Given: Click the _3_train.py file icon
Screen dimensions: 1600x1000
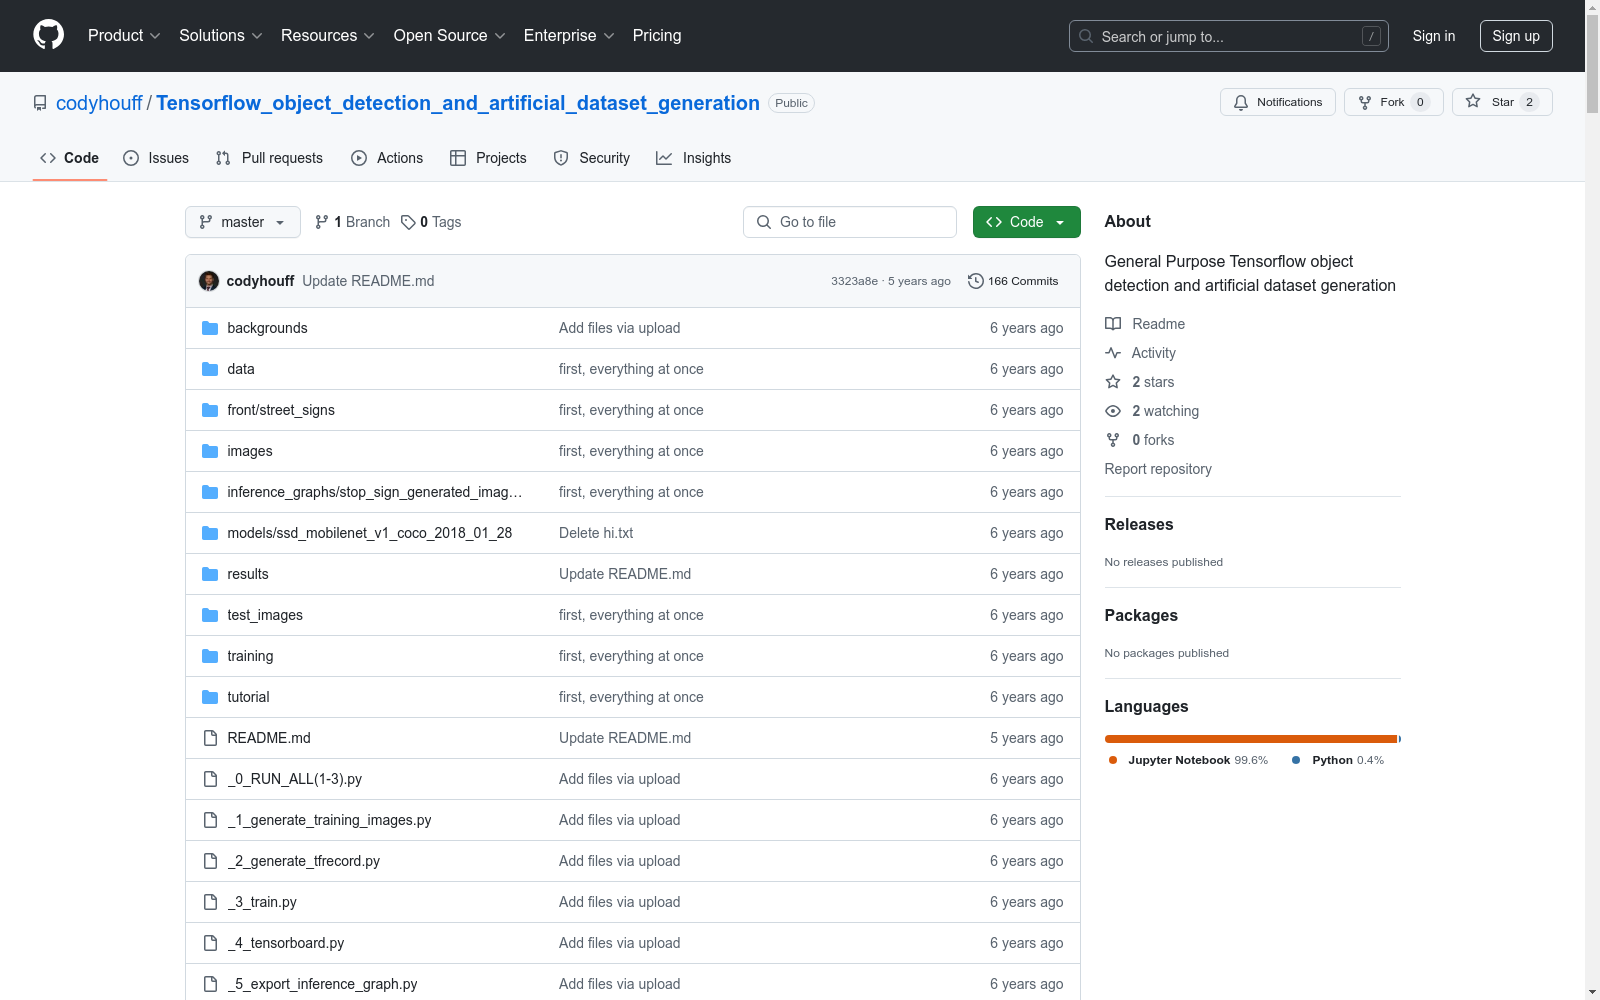Looking at the screenshot, I should (x=210, y=902).
